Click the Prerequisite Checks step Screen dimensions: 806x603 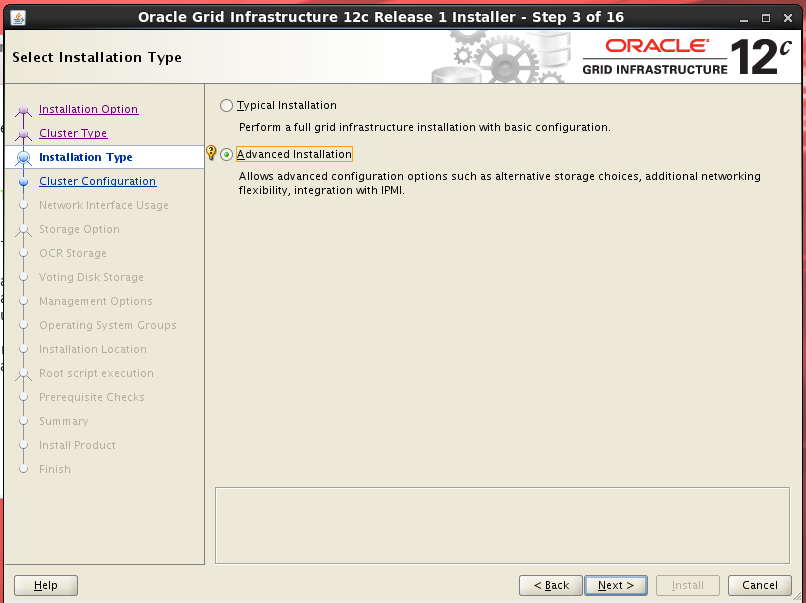pyautogui.click(x=92, y=397)
